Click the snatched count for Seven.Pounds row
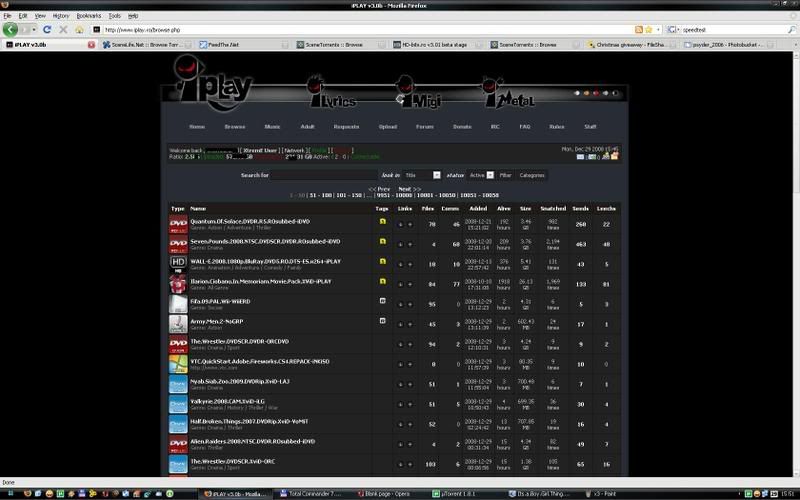 [x=553, y=244]
